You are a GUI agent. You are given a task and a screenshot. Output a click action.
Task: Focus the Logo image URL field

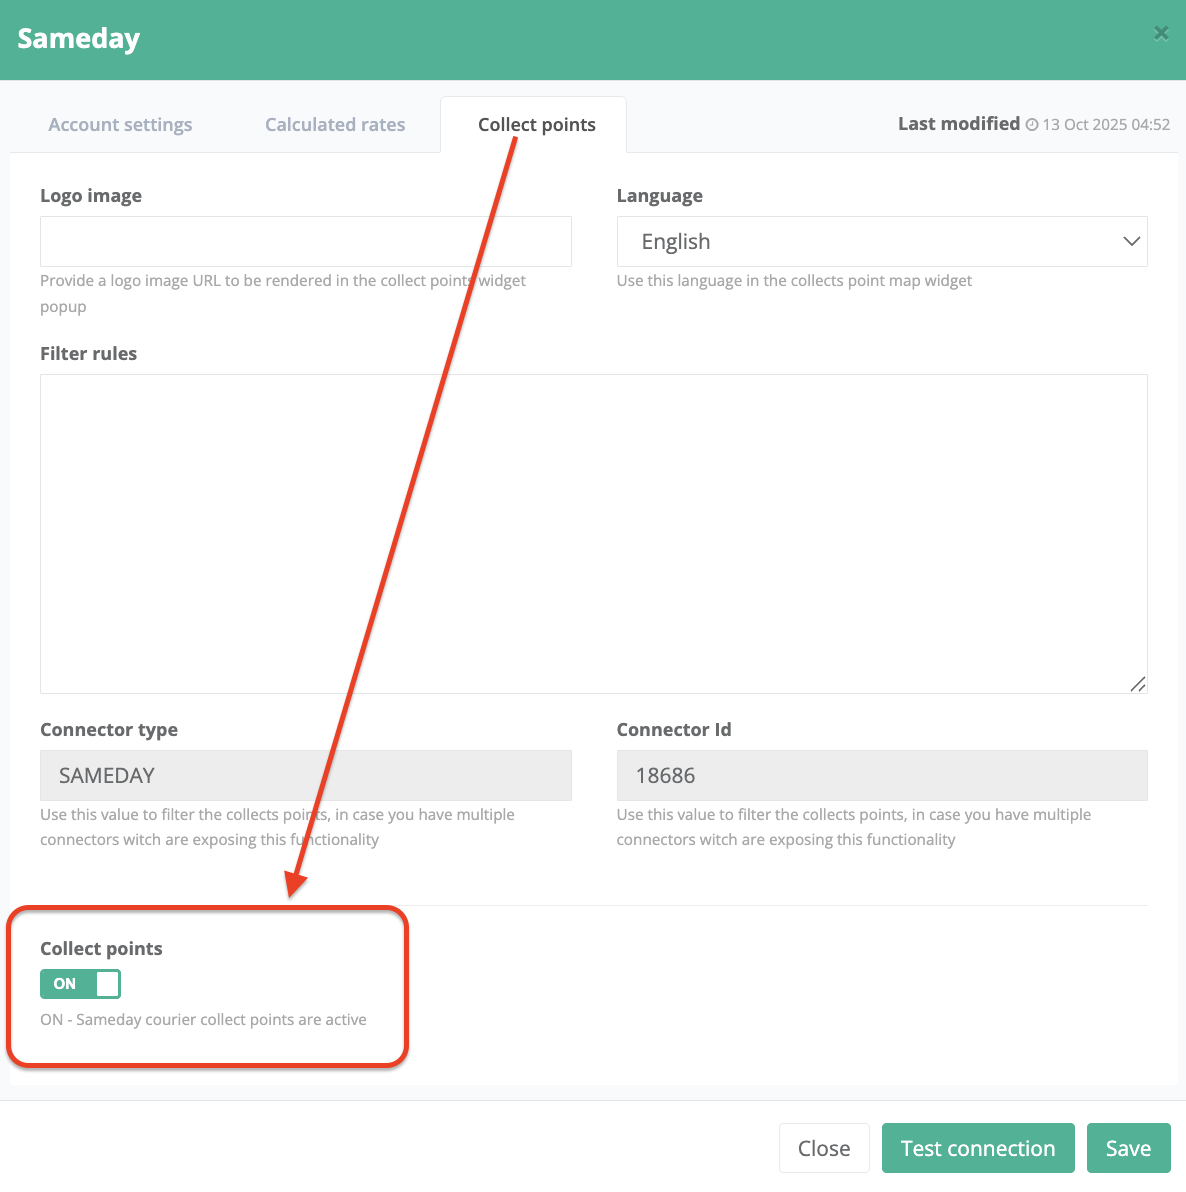coord(305,241)
